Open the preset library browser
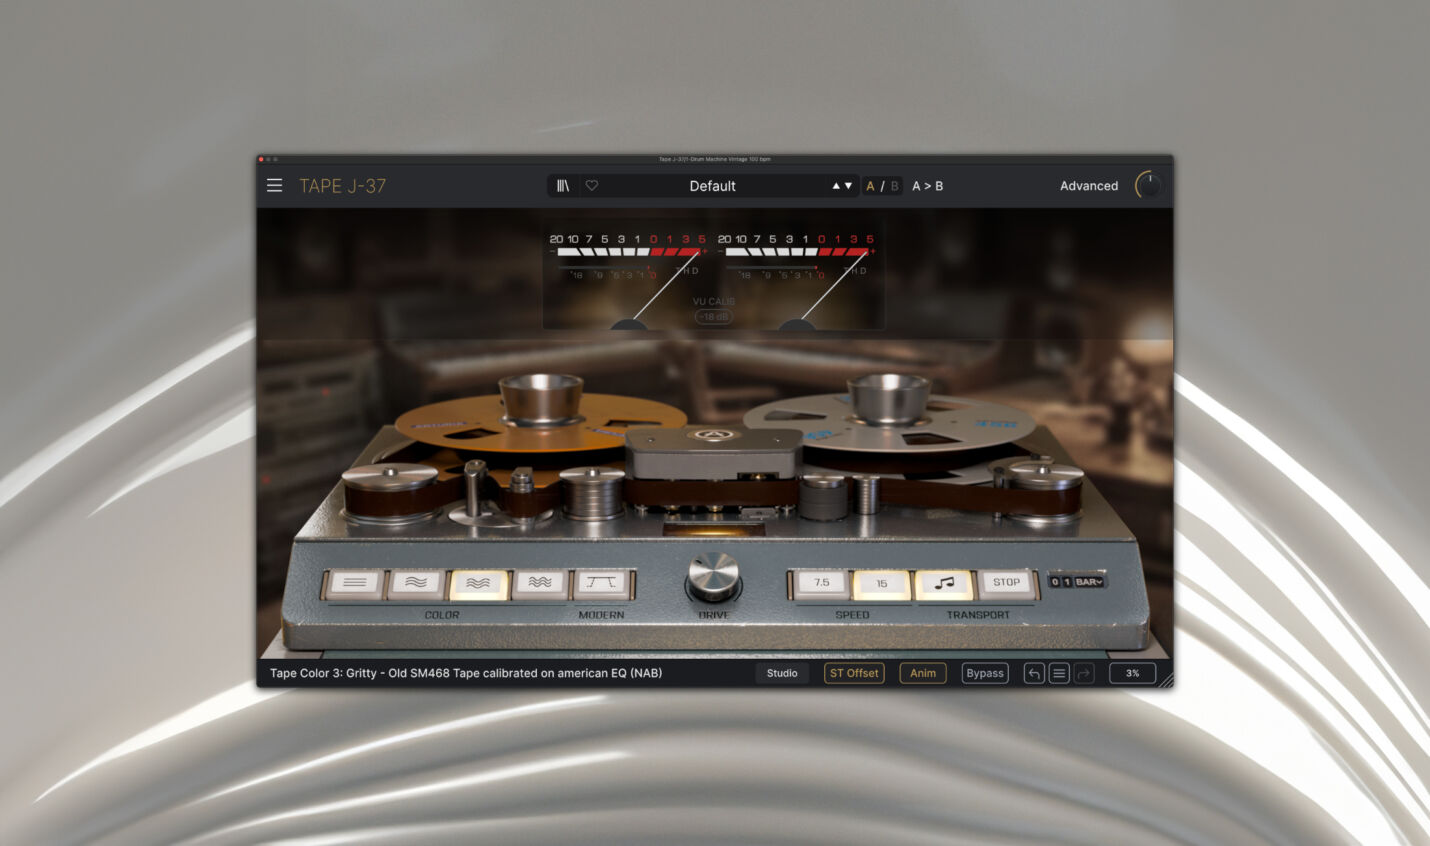1430x846 pixels. (x=563, y=186)
